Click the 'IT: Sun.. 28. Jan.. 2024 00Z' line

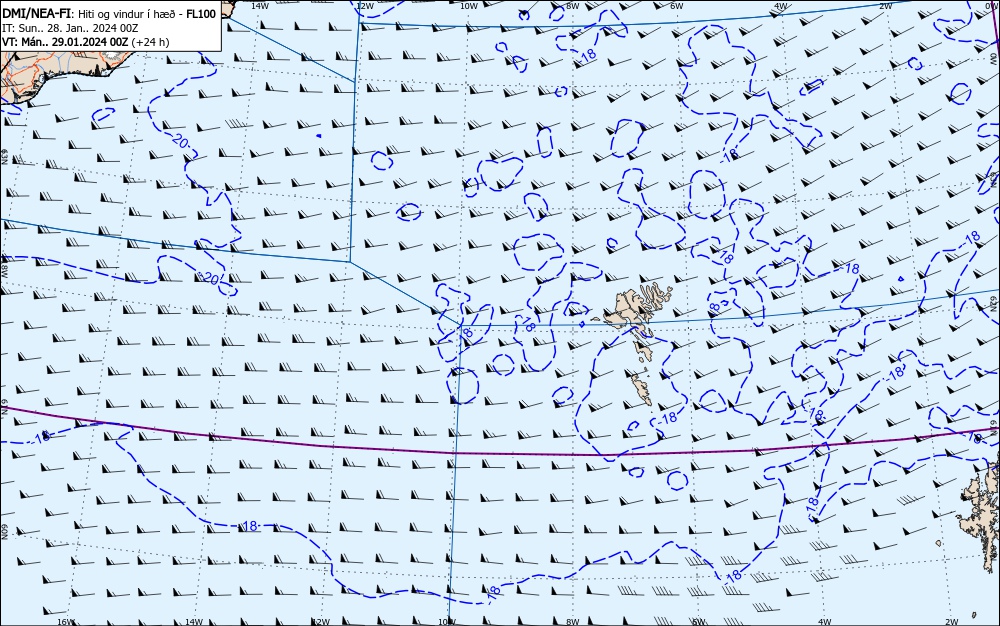click(70, 28)
